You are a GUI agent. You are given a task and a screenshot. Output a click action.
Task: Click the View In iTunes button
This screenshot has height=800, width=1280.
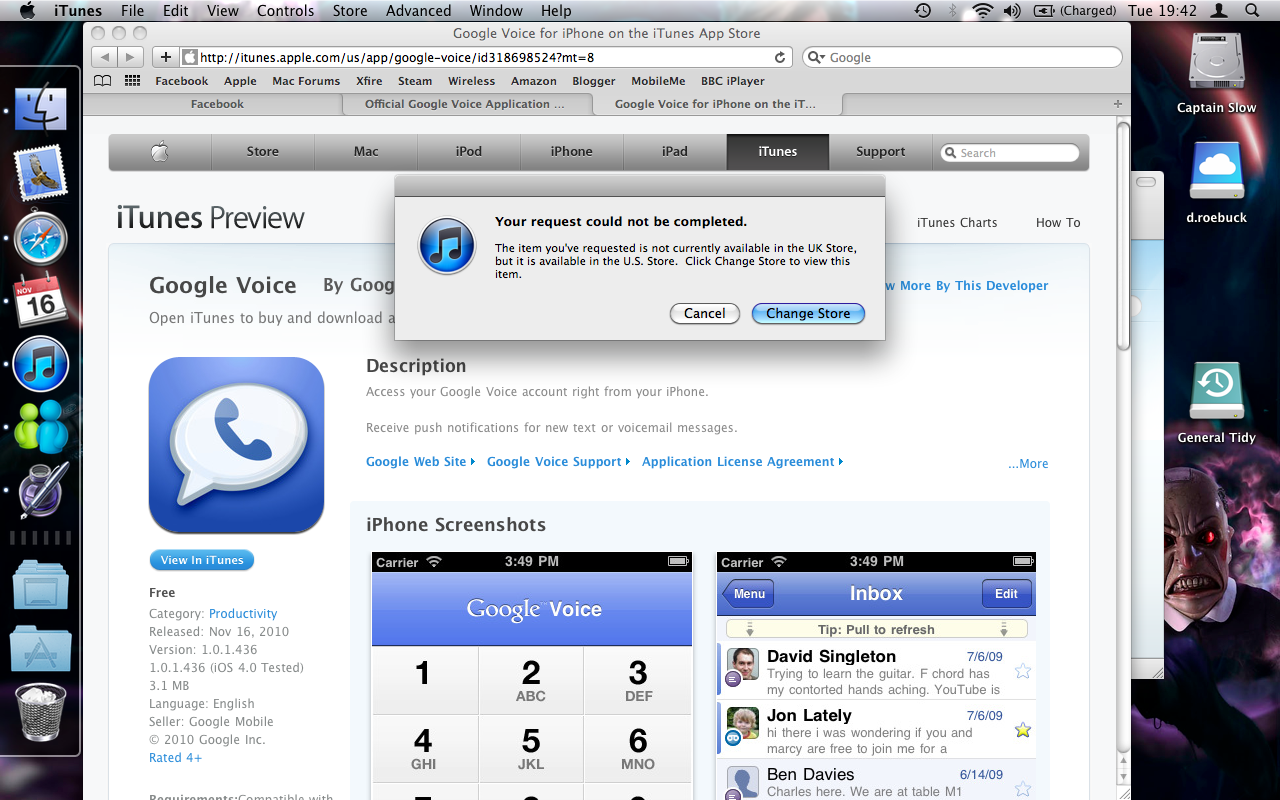coord(202,560)
